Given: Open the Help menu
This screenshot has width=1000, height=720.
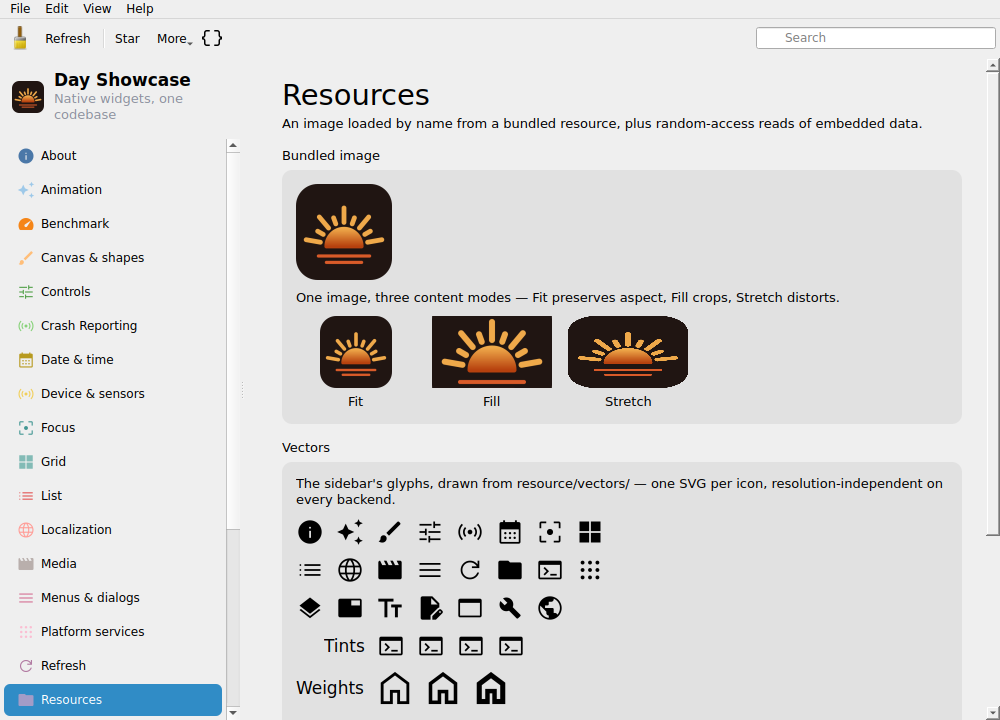Looking at the screenshot, I should click(140, 9).
